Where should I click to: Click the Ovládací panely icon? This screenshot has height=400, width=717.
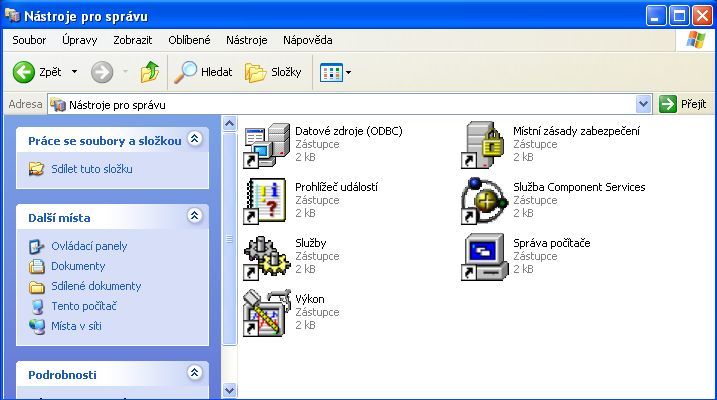[x=37, y=246]
